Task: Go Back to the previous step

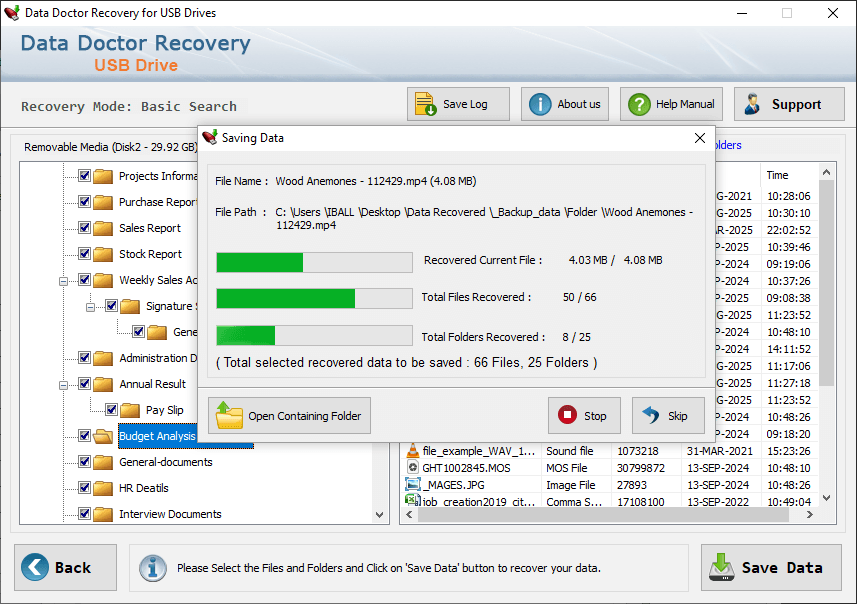Action: point(66,567)
